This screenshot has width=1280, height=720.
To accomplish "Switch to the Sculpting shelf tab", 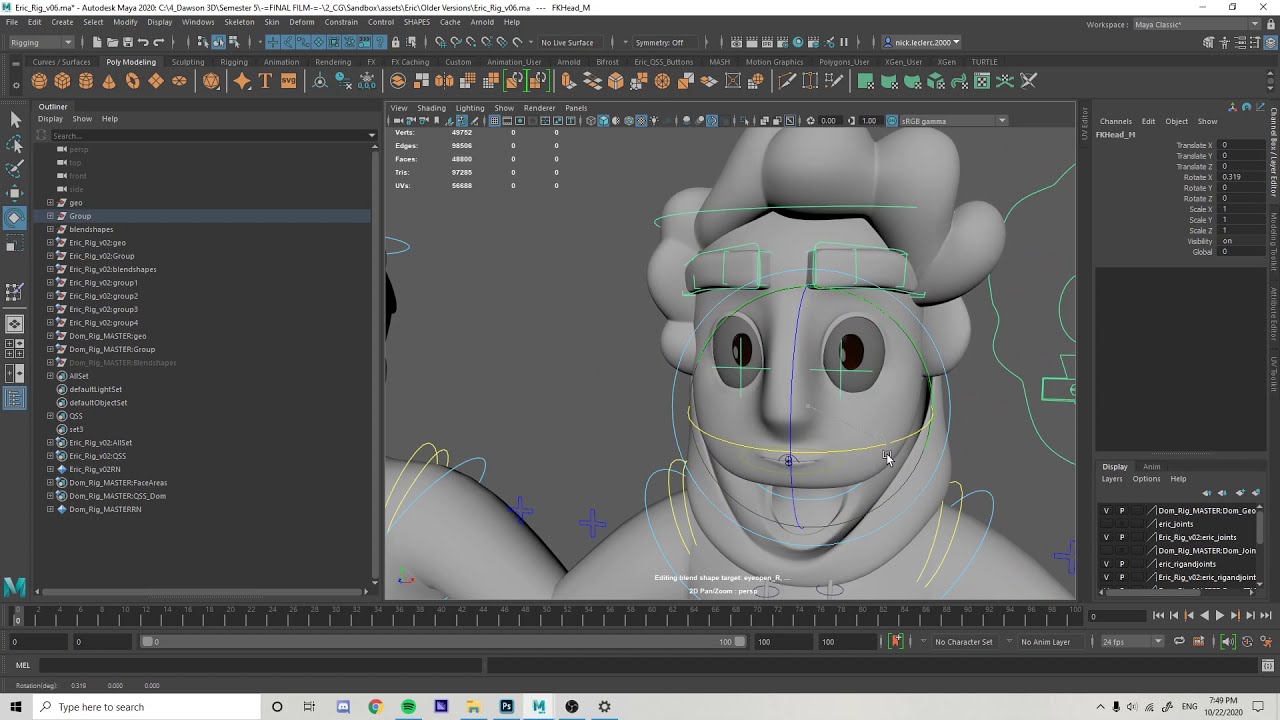I will [x=188, y=62].
